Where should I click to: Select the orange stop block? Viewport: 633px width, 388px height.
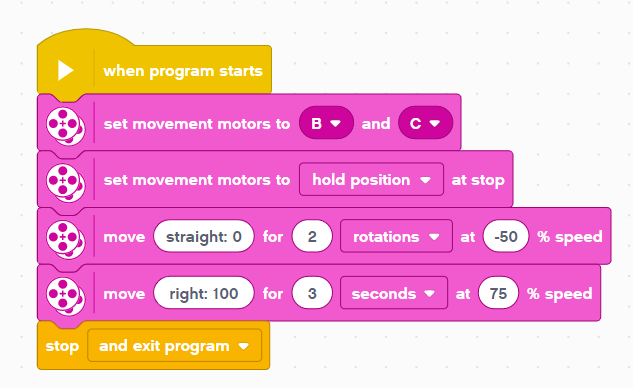153,345
